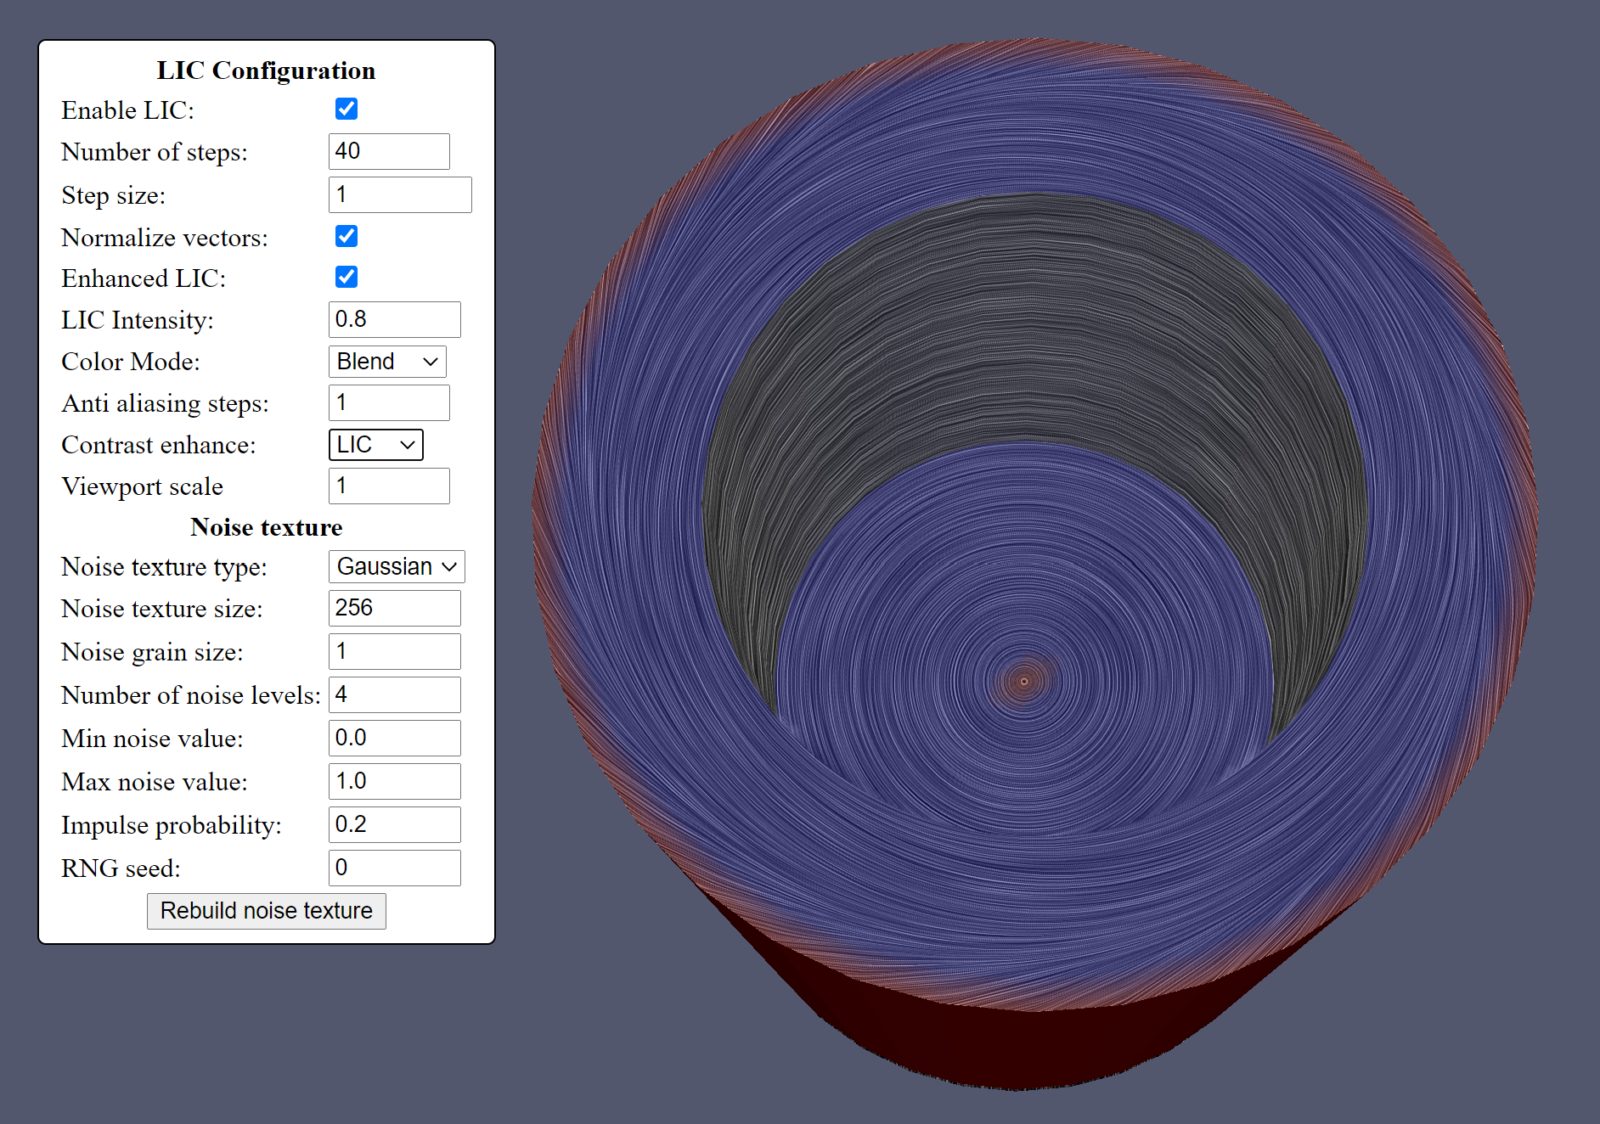
Task: Uncheck the Normalize vectors checkbox
Action: 346,236
